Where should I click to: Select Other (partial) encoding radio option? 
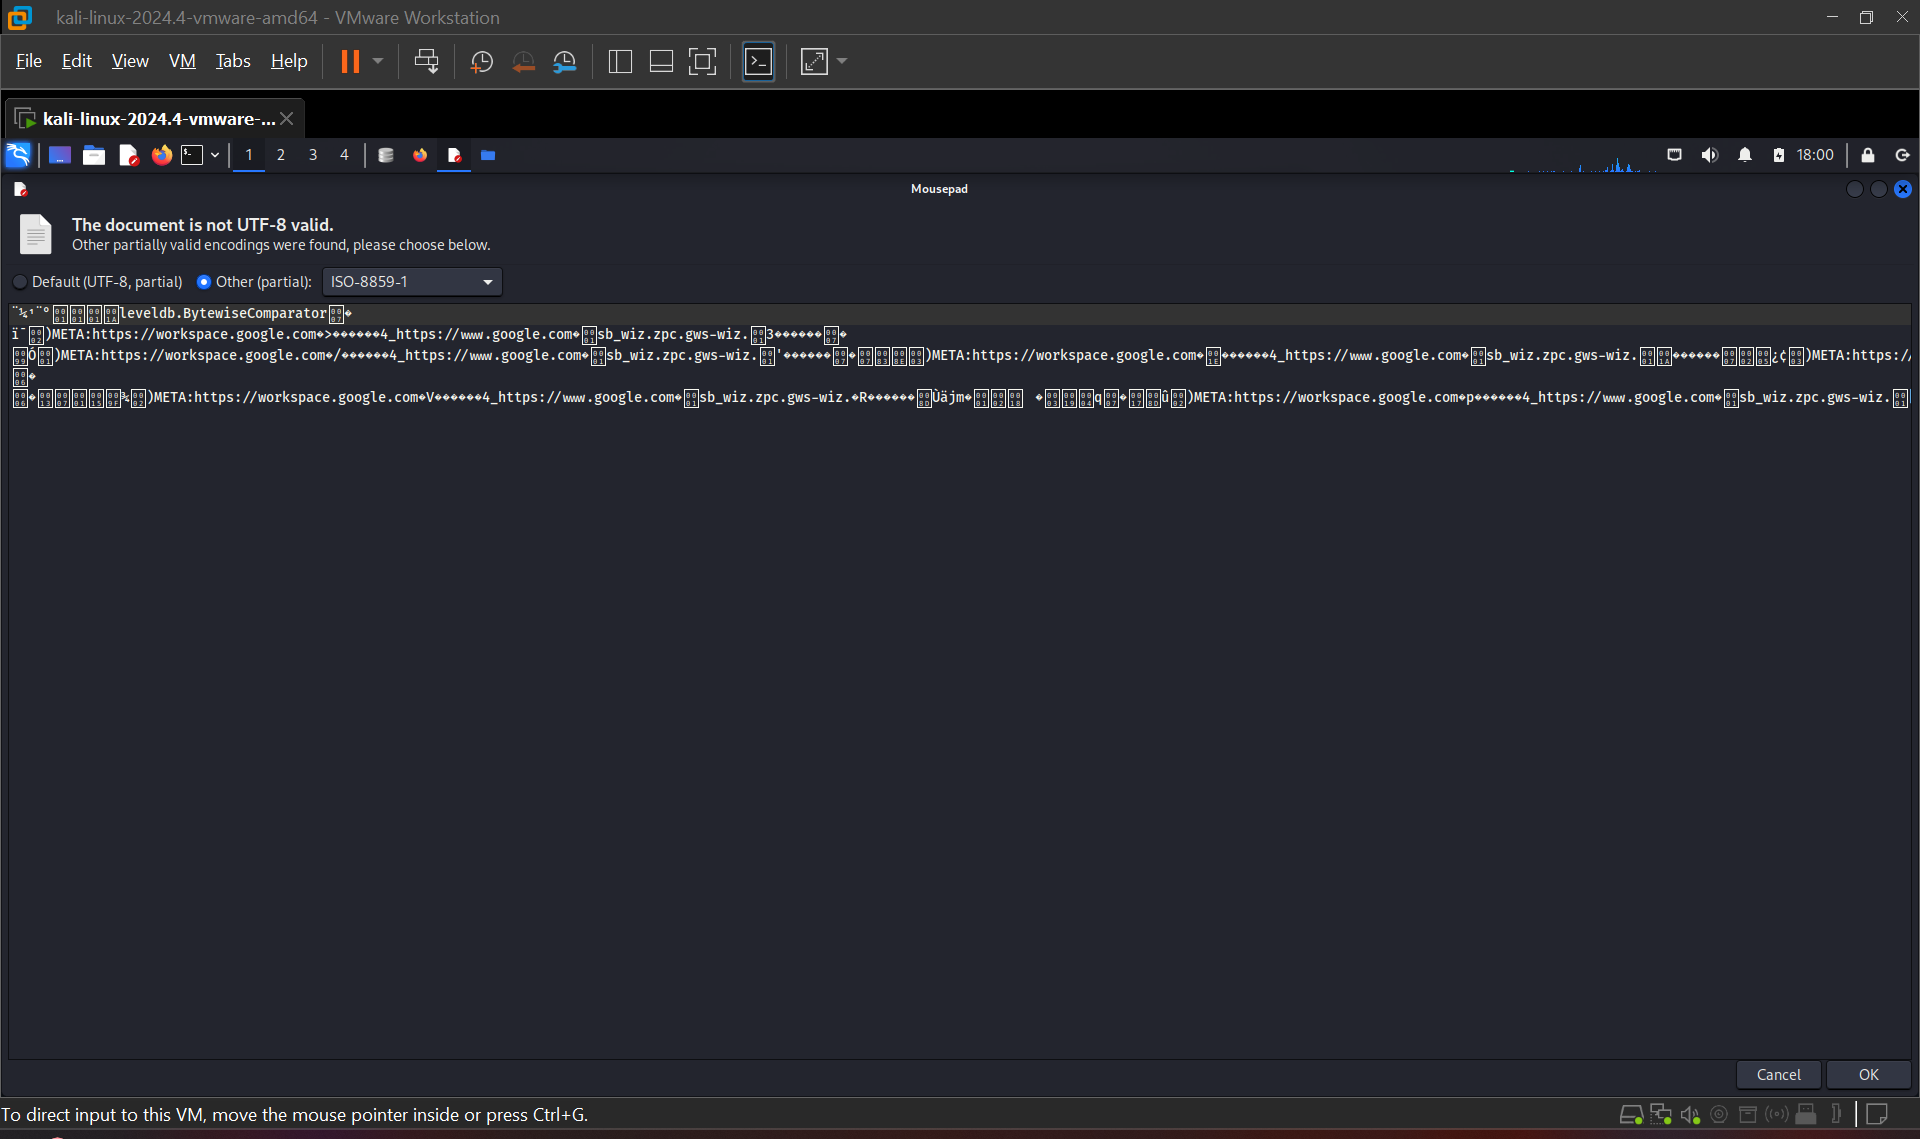[255, 282]
